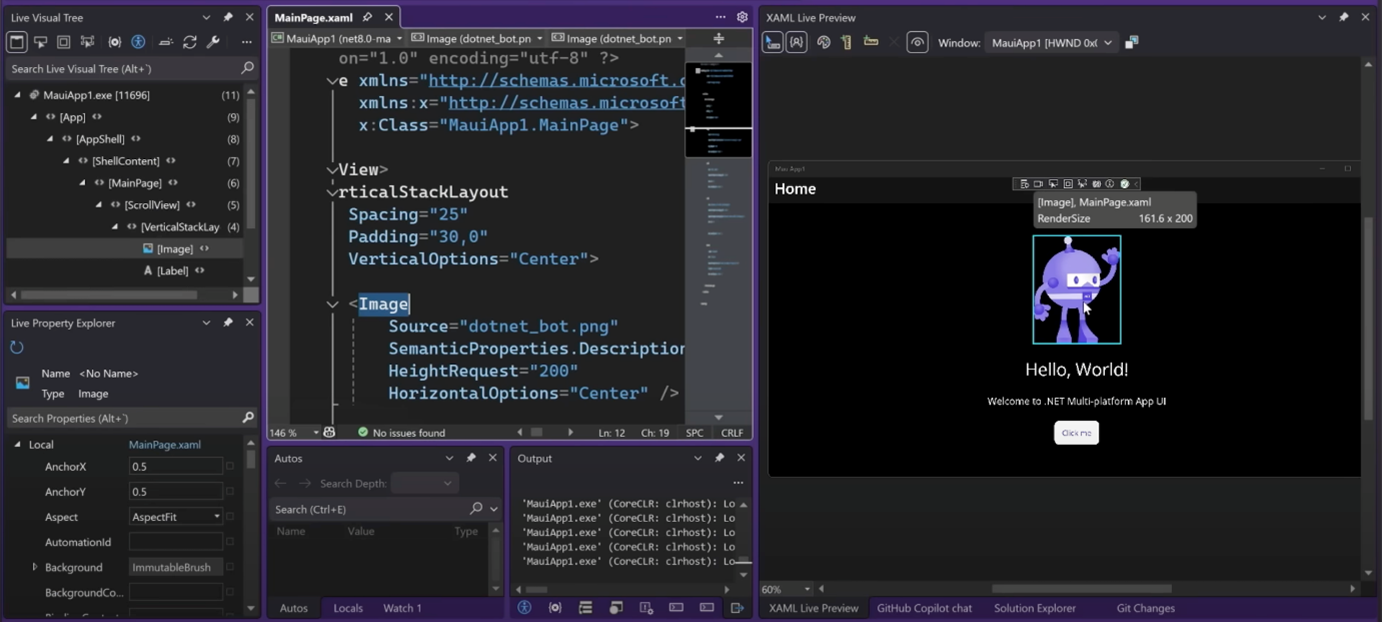Refresh Live Property Explorer values
The image size is (1382, 622).
pyautogui.click(x=17, y=347)
